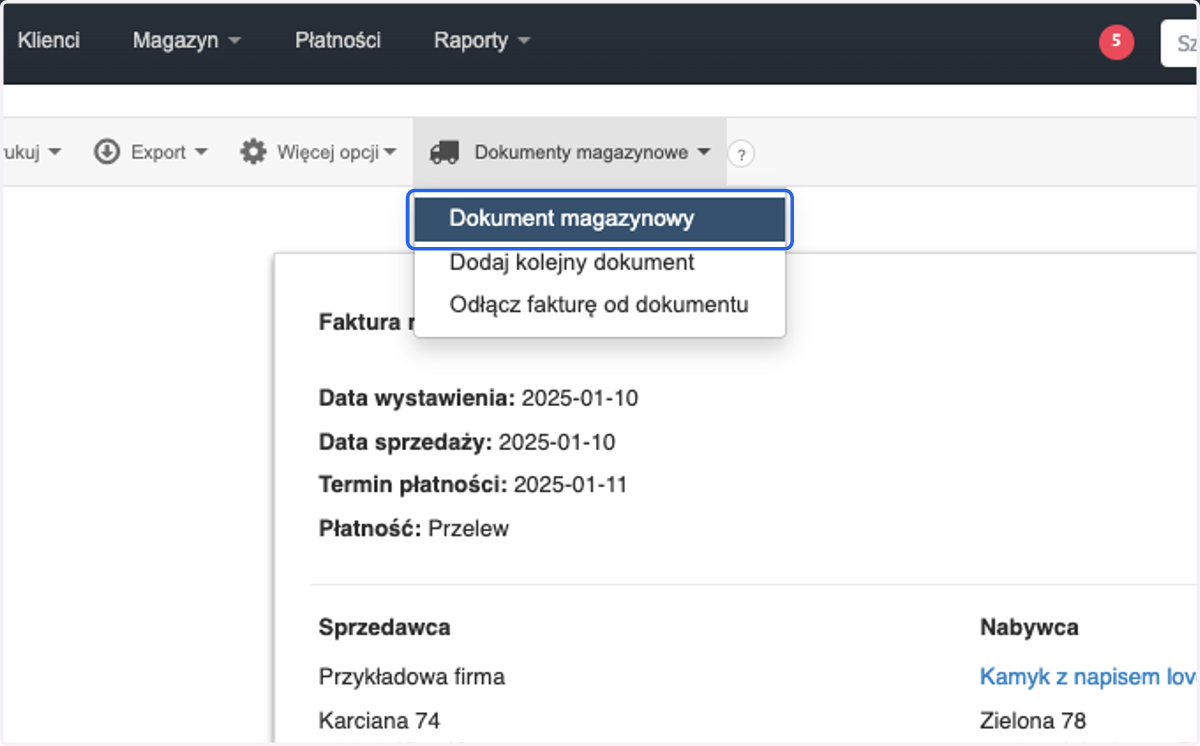Choose Dodaj kolejny dokument
This screenshot has height=746, width=1200.
coord(600,263)
